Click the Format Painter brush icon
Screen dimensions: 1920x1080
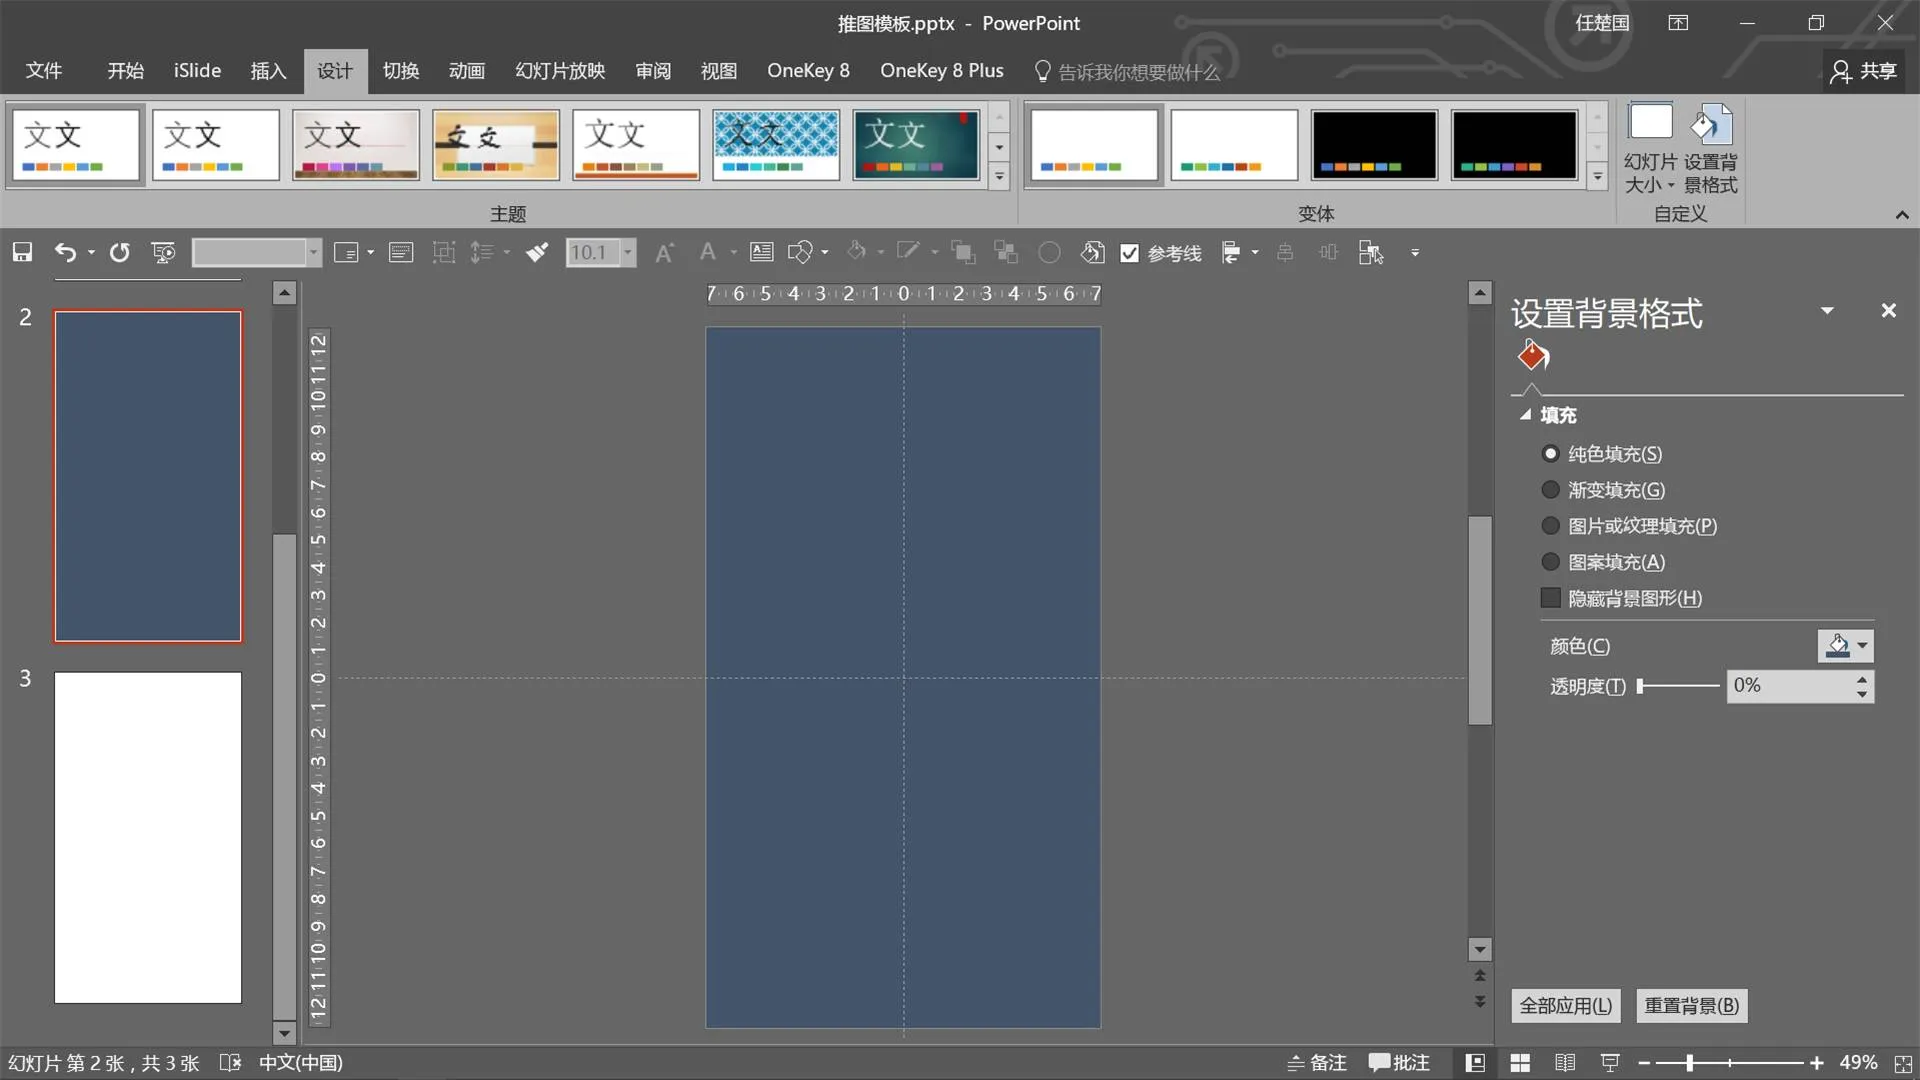point(537,253)
